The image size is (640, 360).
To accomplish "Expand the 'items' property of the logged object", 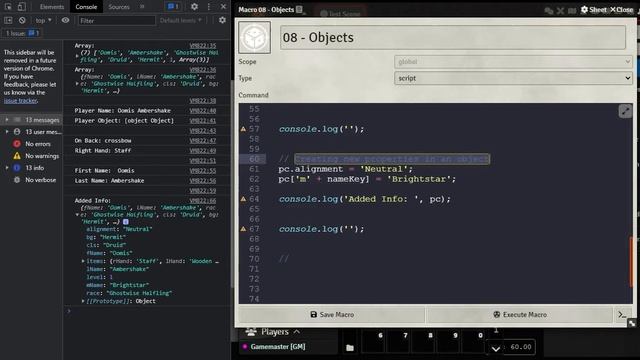I will tap(83, 261).
